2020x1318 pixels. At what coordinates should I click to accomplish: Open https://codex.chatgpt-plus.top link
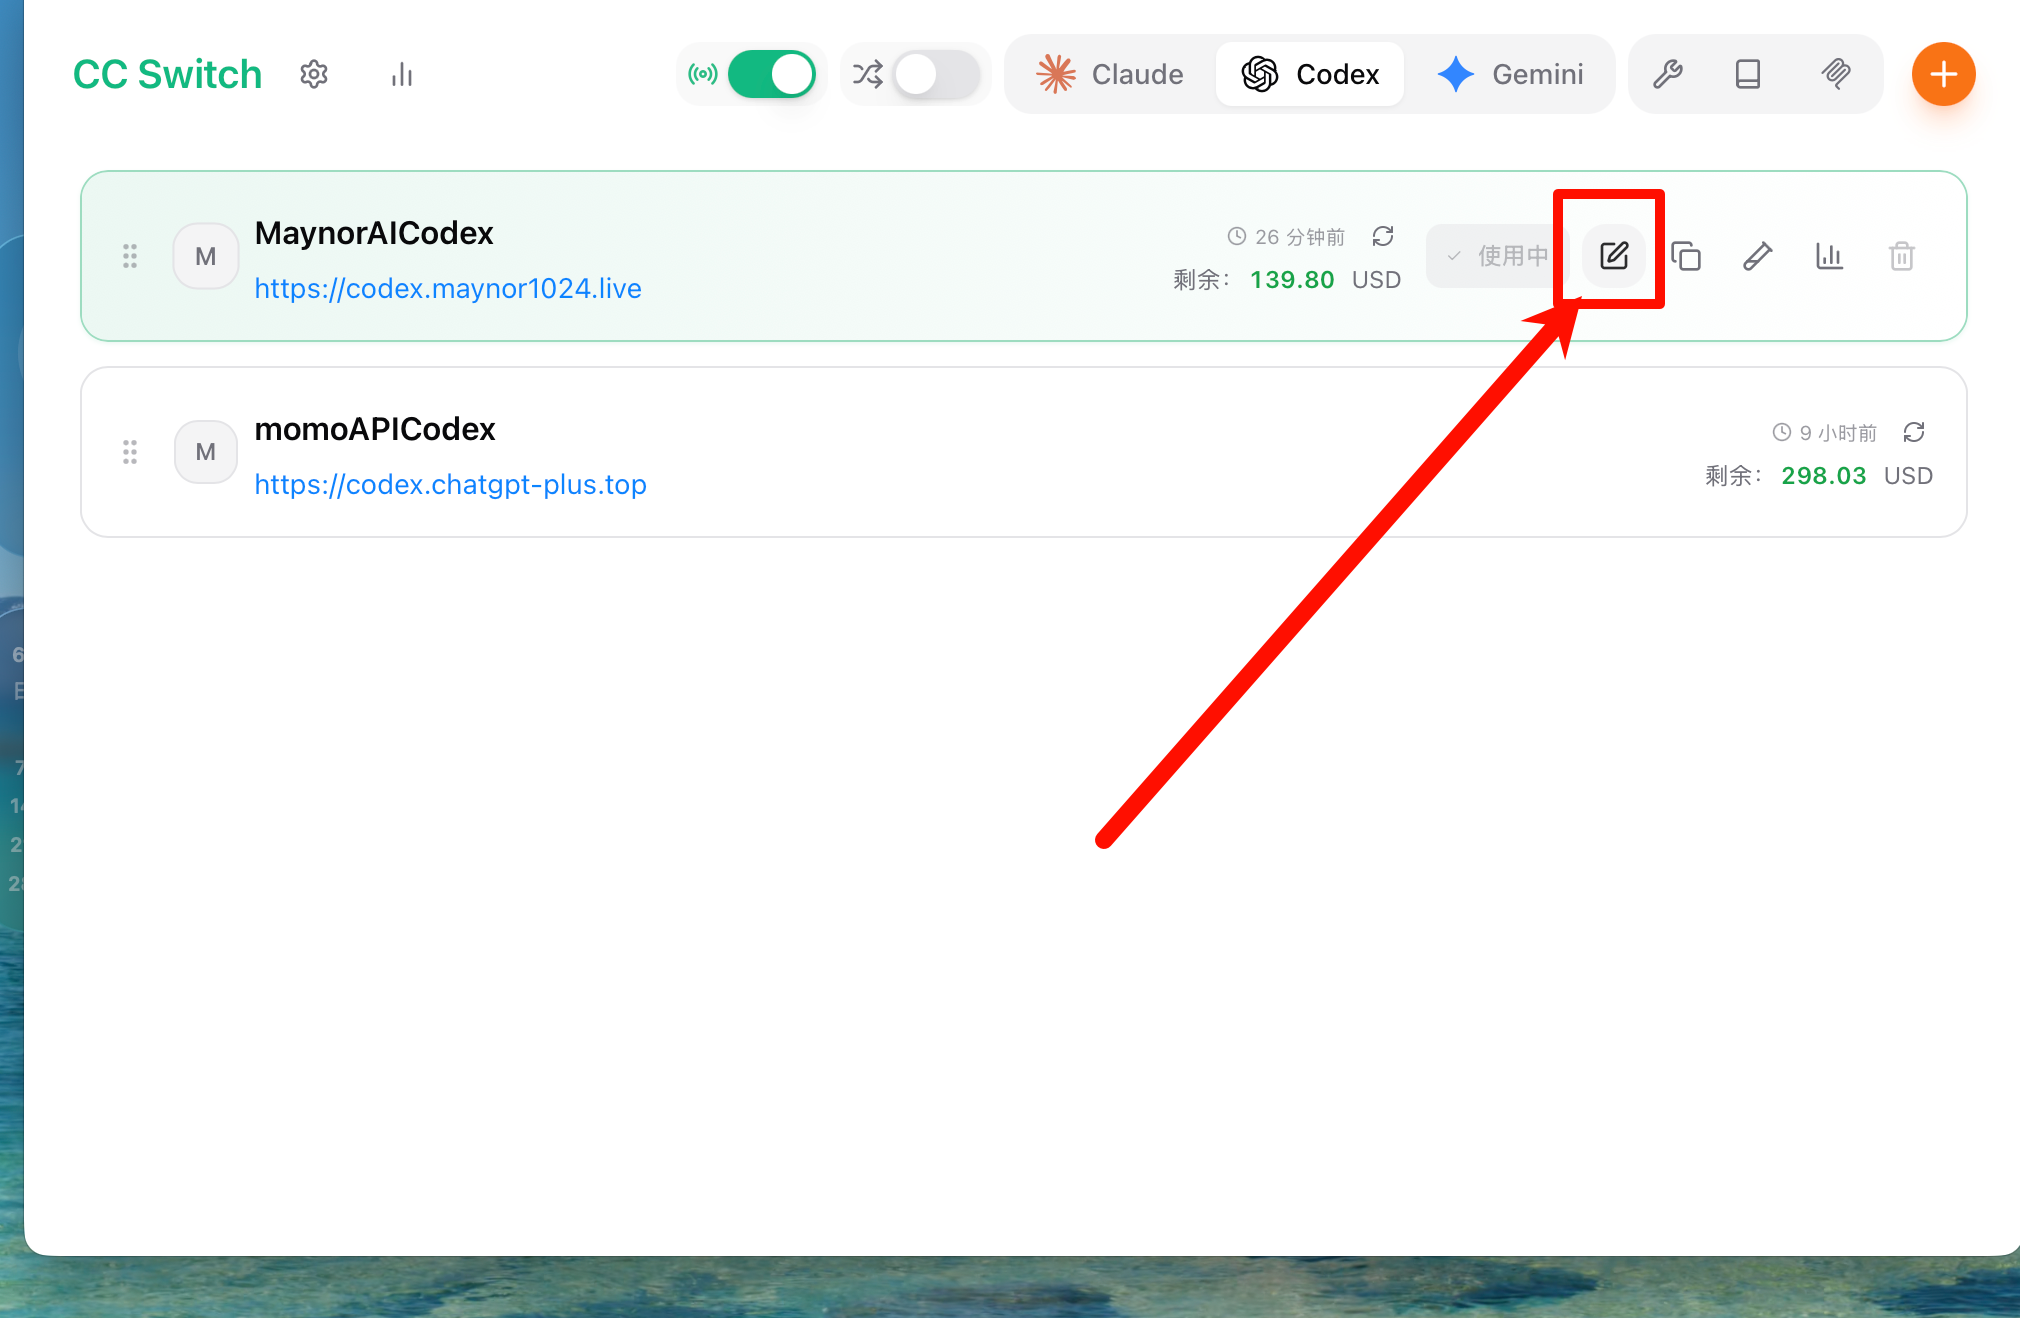tap(450, 485)
